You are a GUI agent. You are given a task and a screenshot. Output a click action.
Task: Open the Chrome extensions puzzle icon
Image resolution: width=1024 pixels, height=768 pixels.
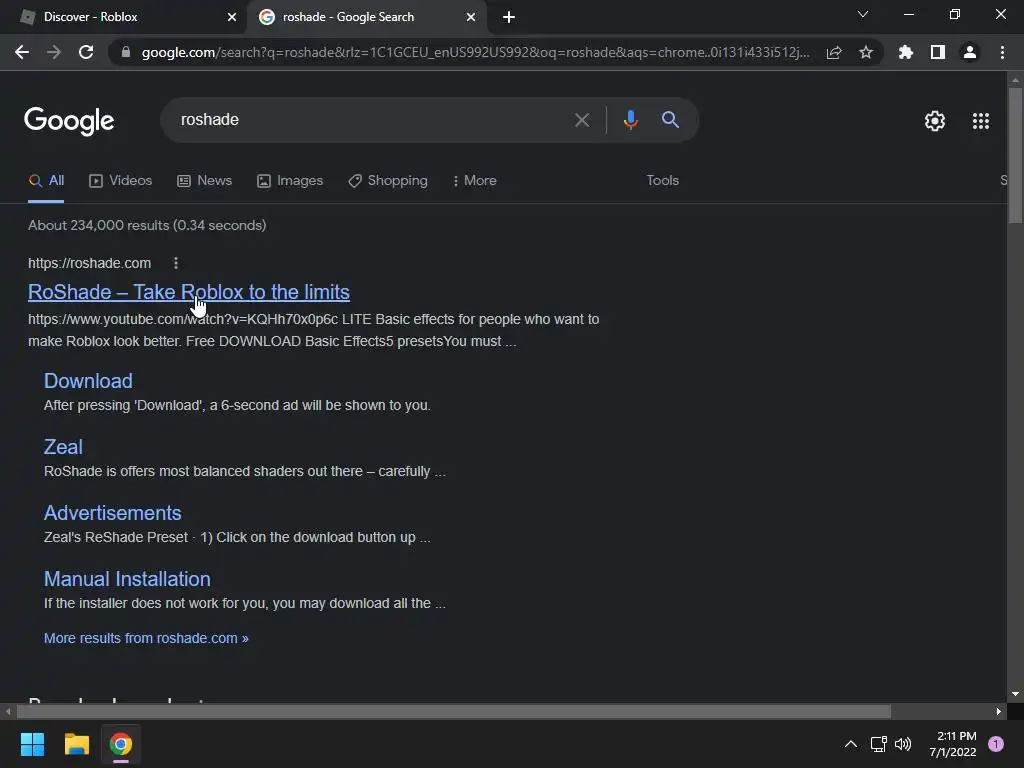coord(906,52)
